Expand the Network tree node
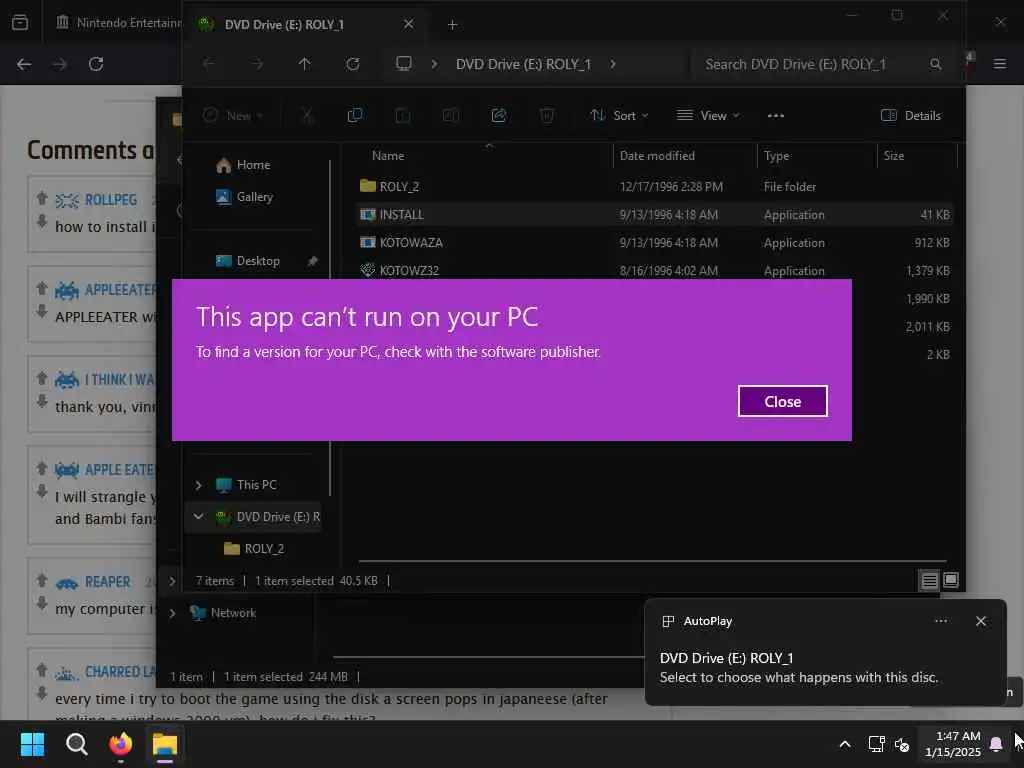 [x=172, y=613]
